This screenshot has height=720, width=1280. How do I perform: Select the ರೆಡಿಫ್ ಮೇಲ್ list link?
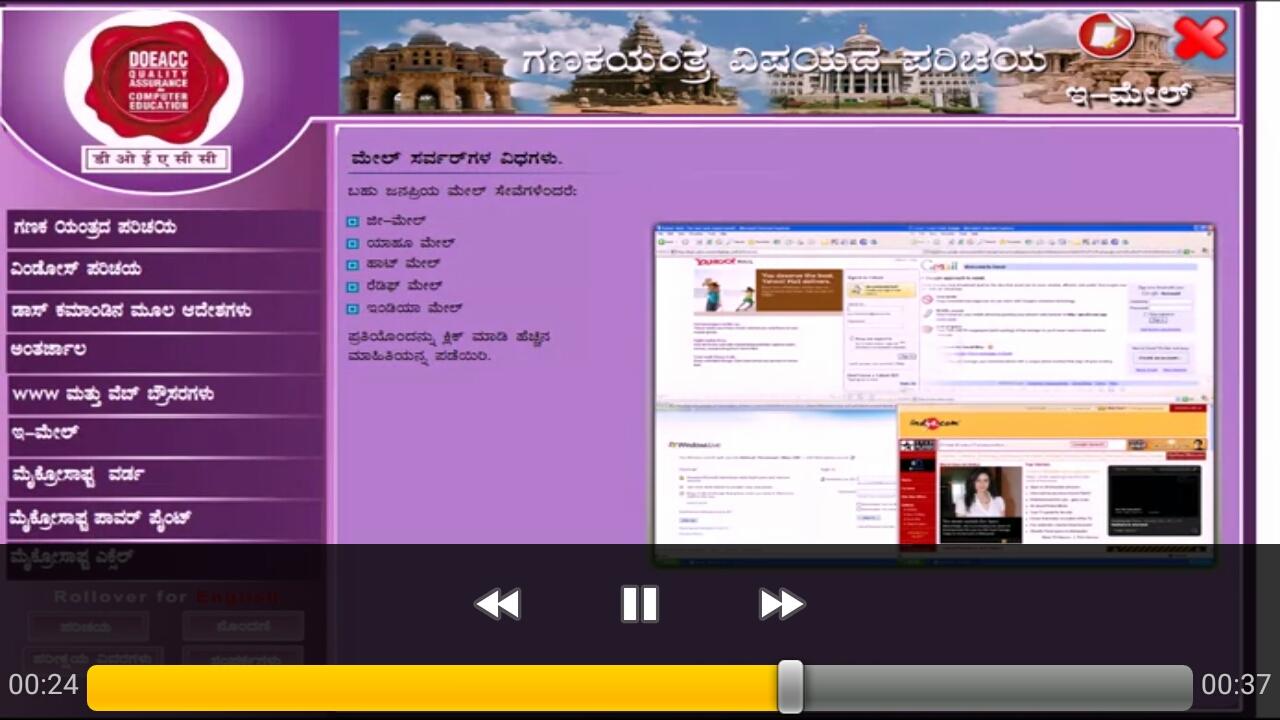[x=404, y=286]
